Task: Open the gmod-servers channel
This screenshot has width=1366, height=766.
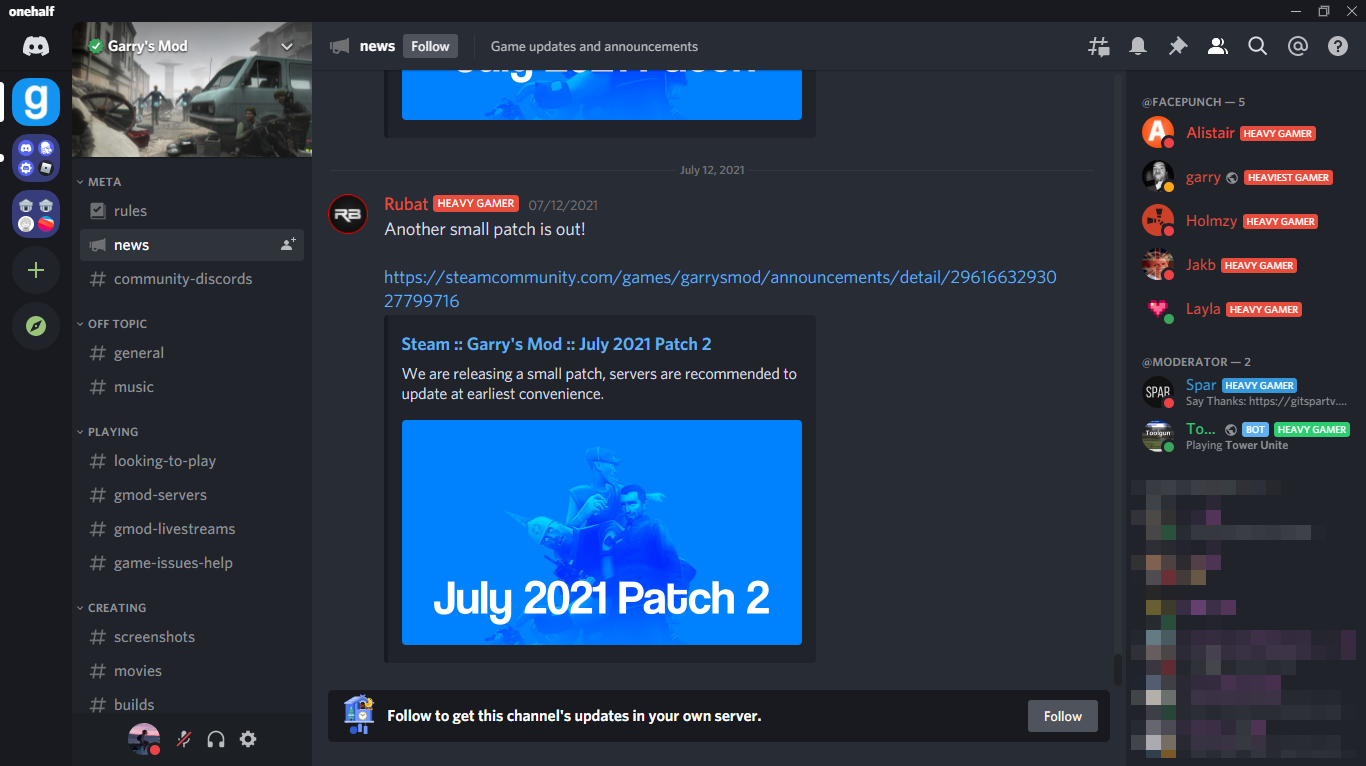Action: (x=192, y=495)
